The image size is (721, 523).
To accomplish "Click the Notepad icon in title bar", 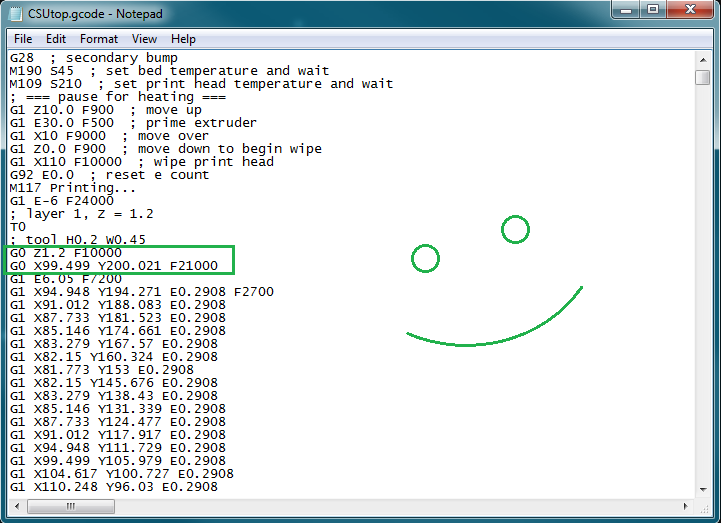I will click(15, 14).
